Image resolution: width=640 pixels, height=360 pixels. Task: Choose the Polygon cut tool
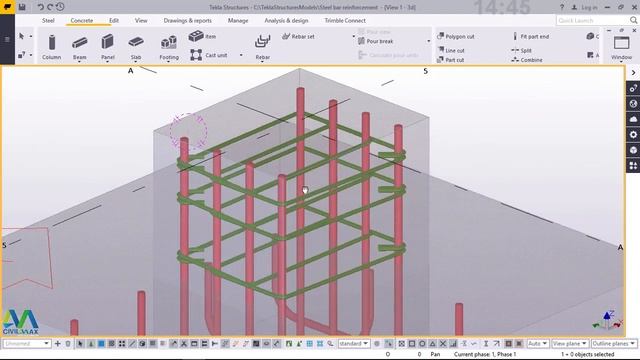(456, 36)
